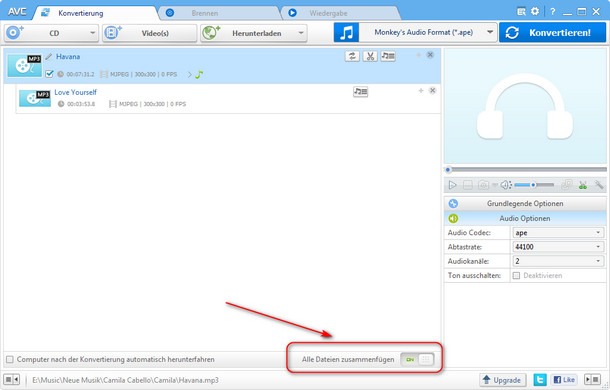Switch to the Wiedergabe tab
This screenshot has height=390, width=610.
328,13
